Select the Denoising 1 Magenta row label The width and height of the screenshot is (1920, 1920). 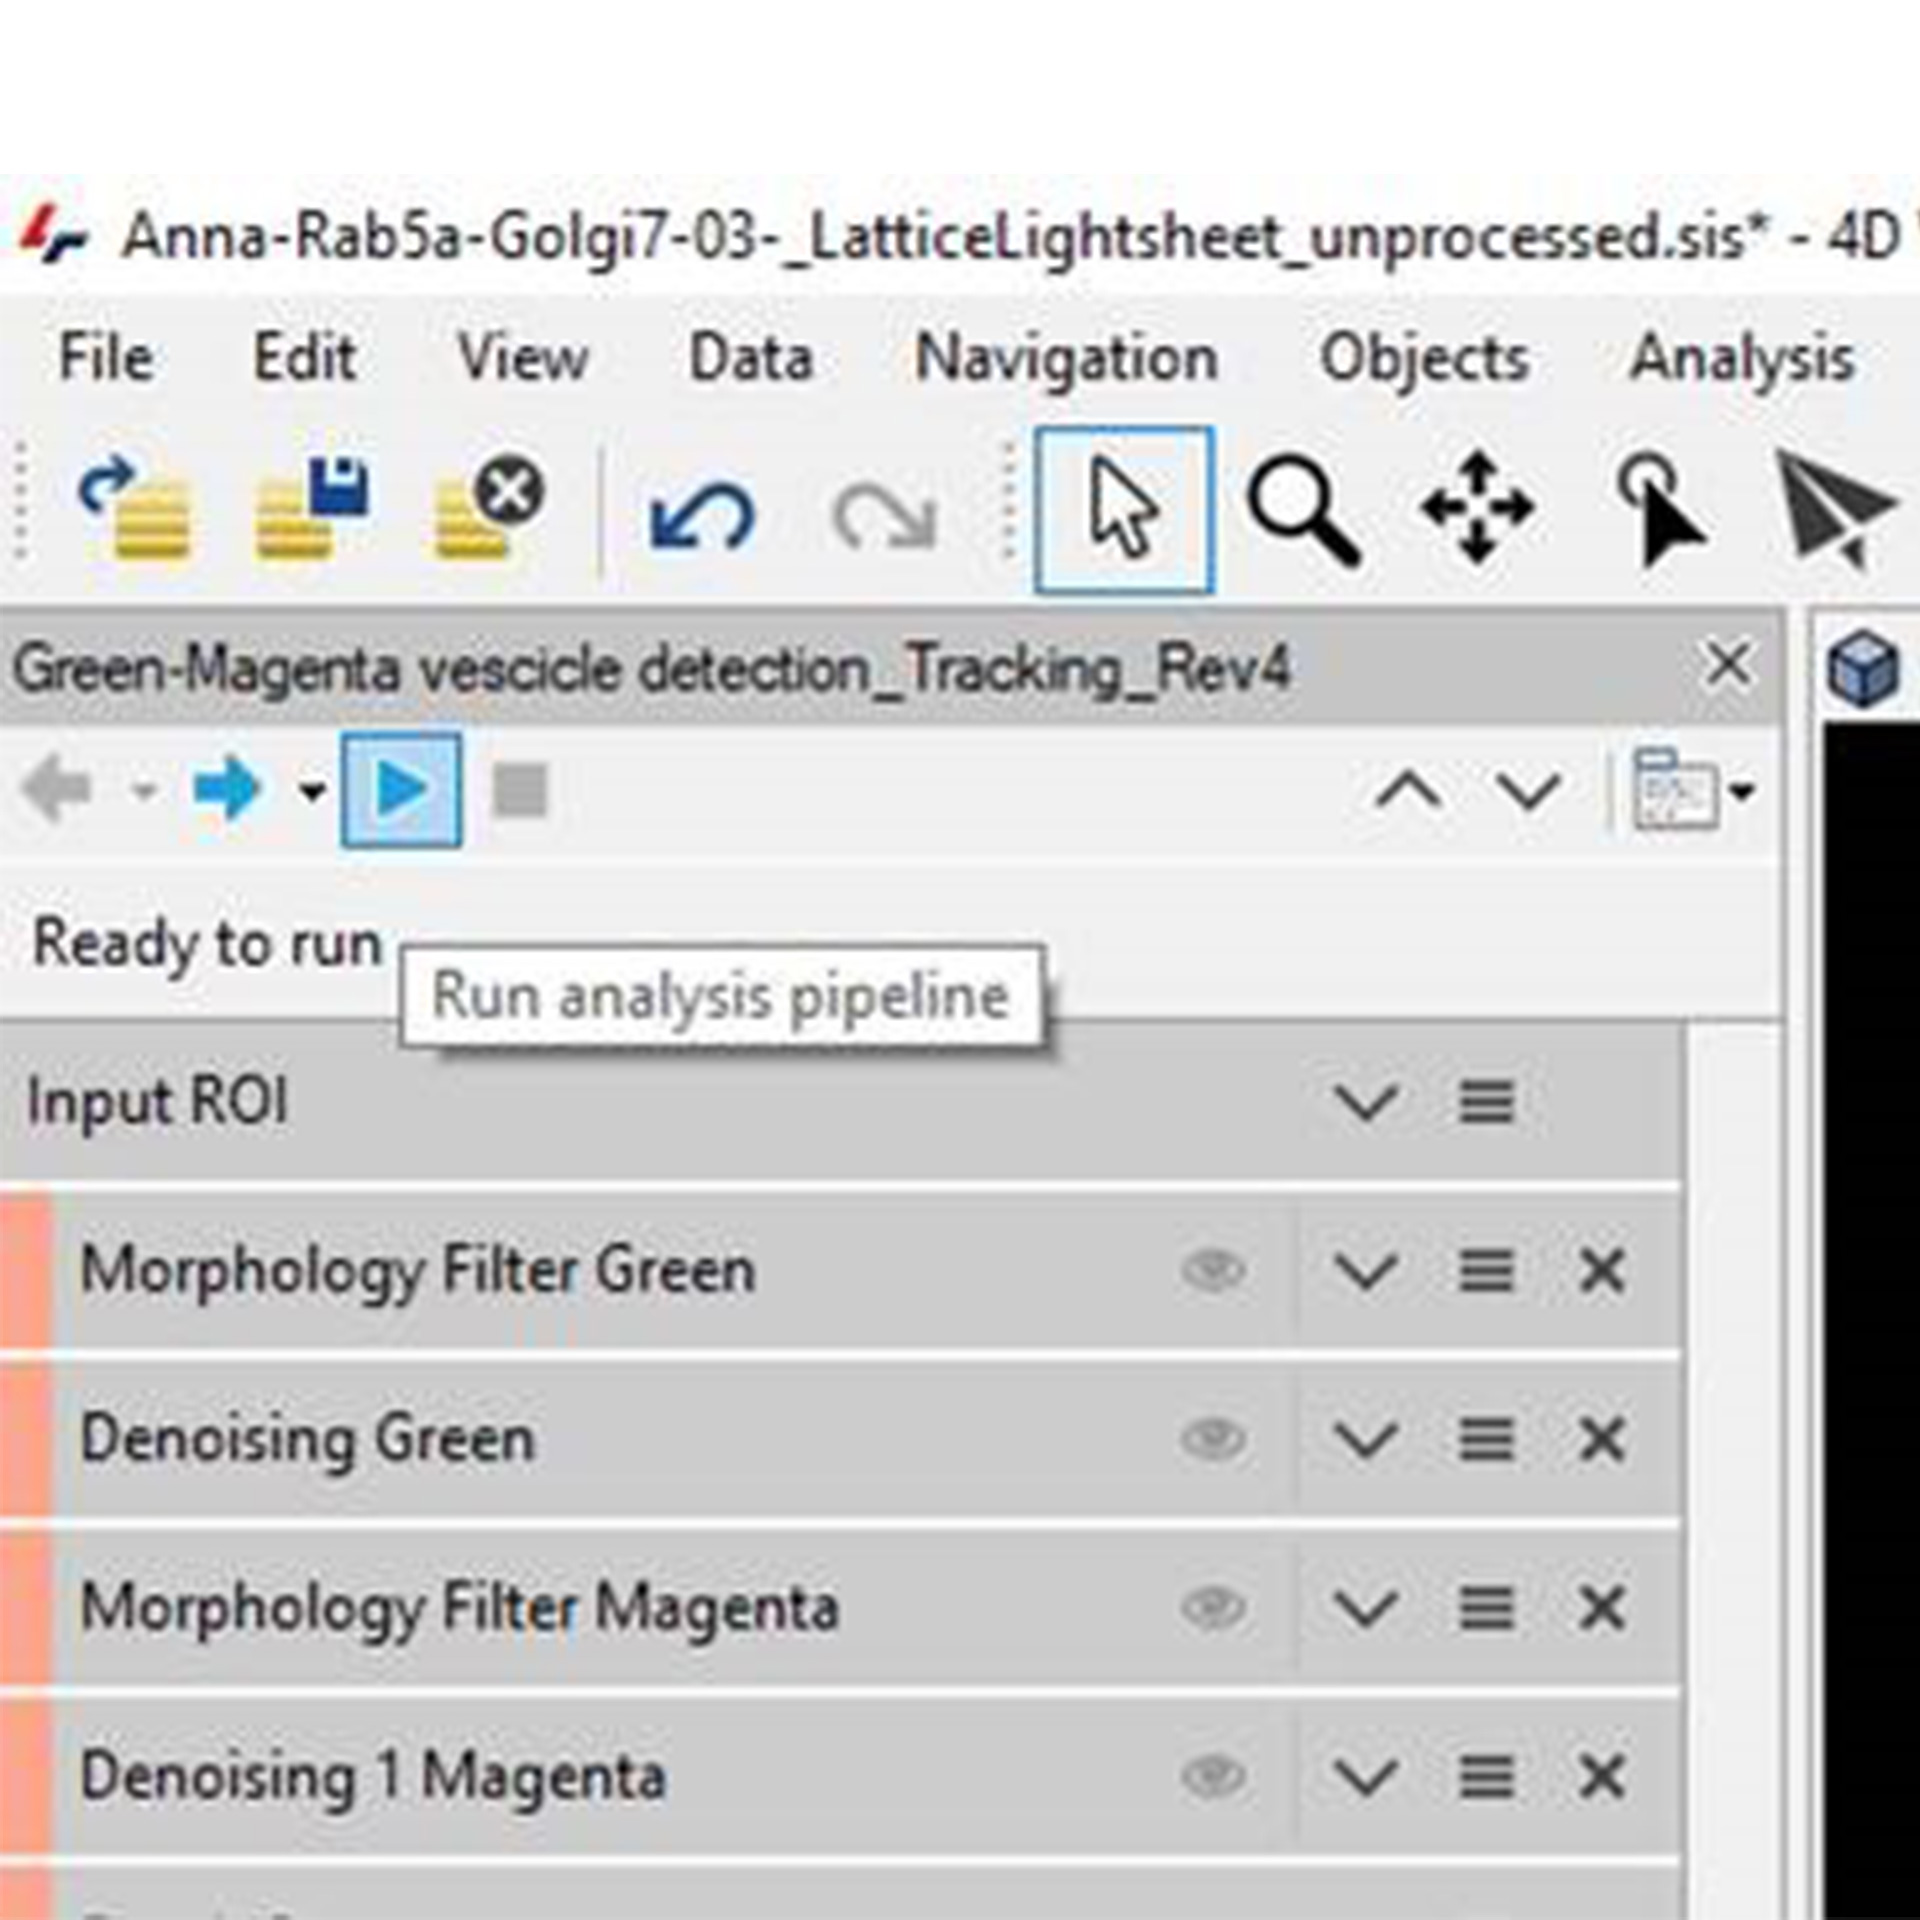tap(372, 1778)
